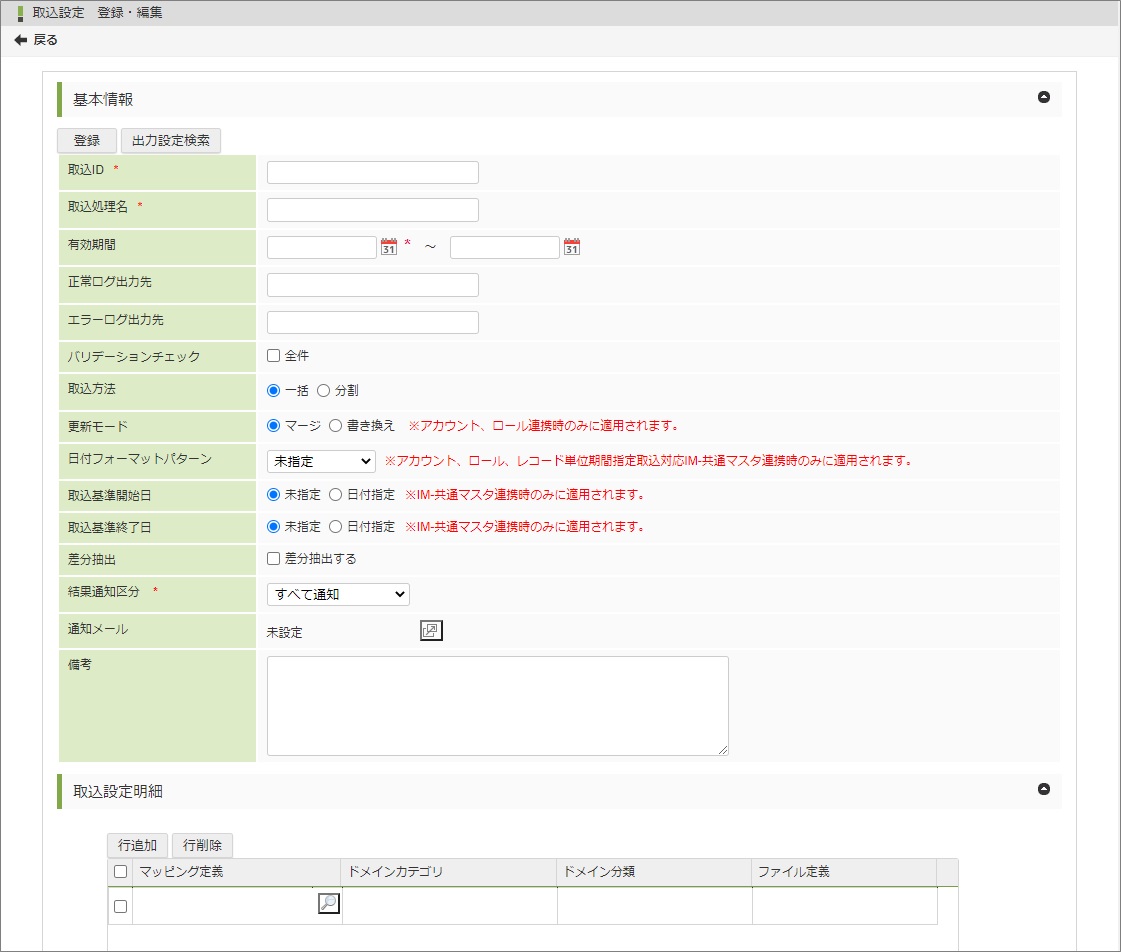Collapse the 基本情報 section
The width and height of the screenshot is (1121, 952).
1044,98
